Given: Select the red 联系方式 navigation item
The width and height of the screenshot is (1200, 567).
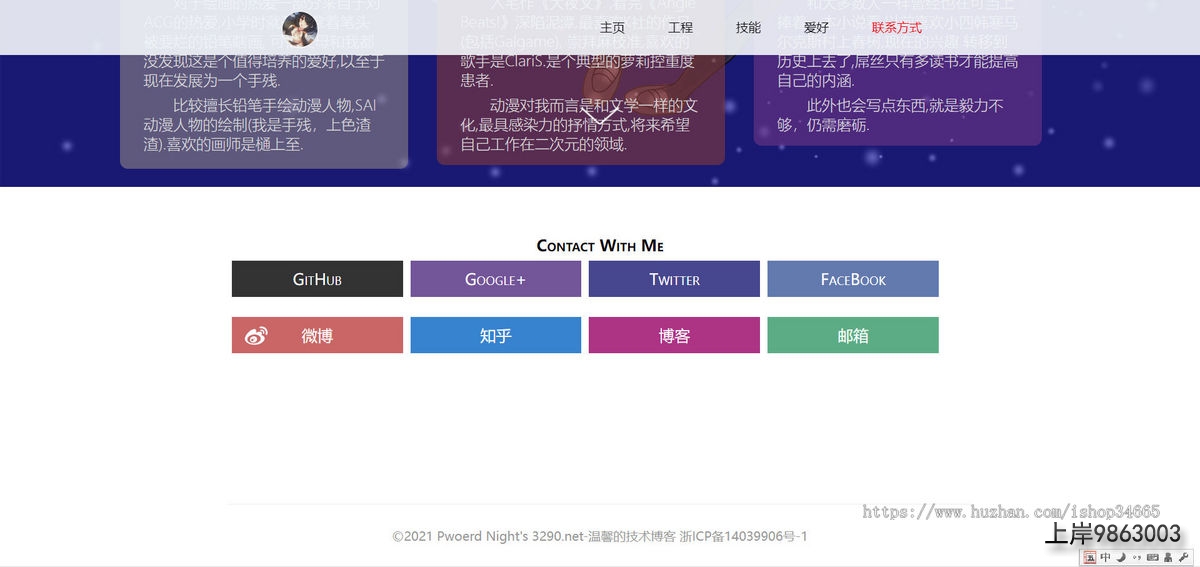Looking at the screenshot, I should [896, 28].
